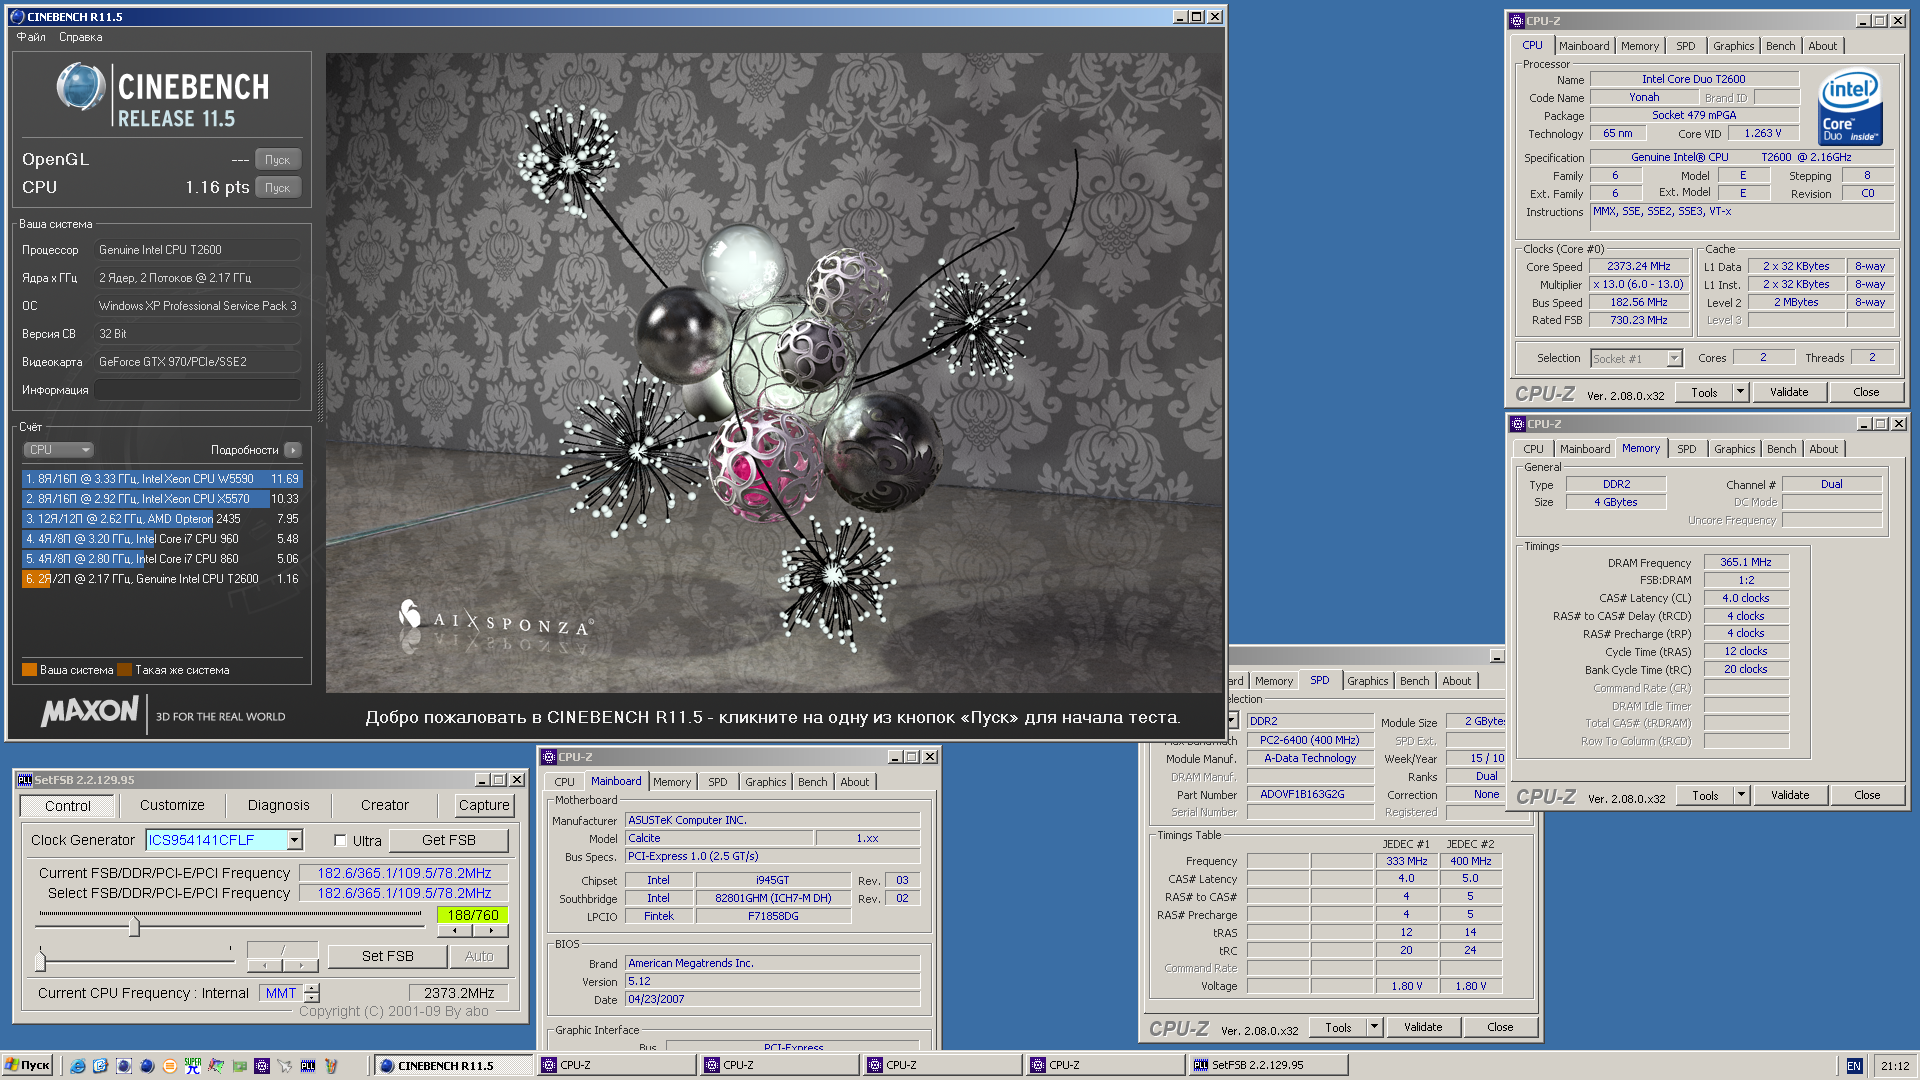Click the CPU-Z CPU window title icon

point(1517,21)
